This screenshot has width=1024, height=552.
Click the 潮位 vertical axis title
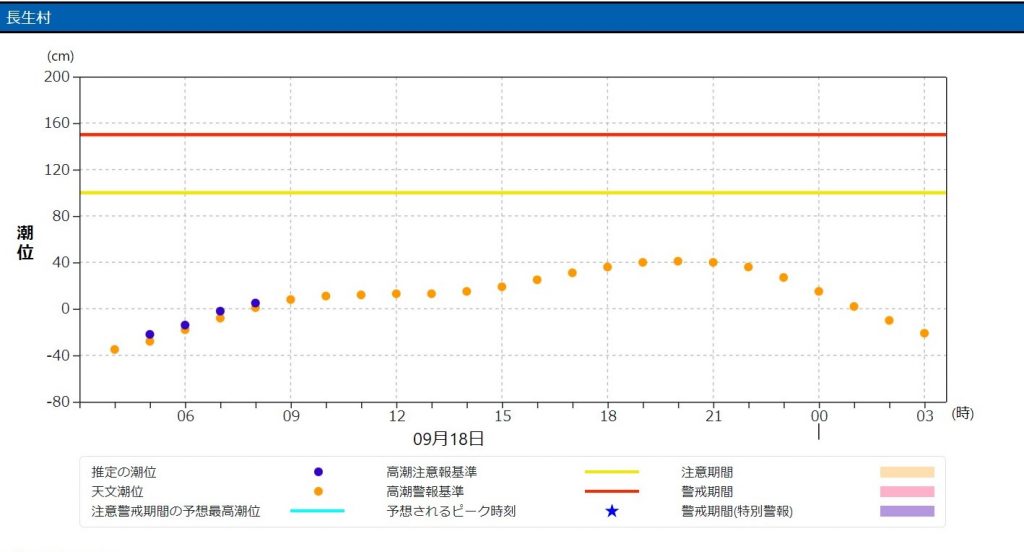25,242
